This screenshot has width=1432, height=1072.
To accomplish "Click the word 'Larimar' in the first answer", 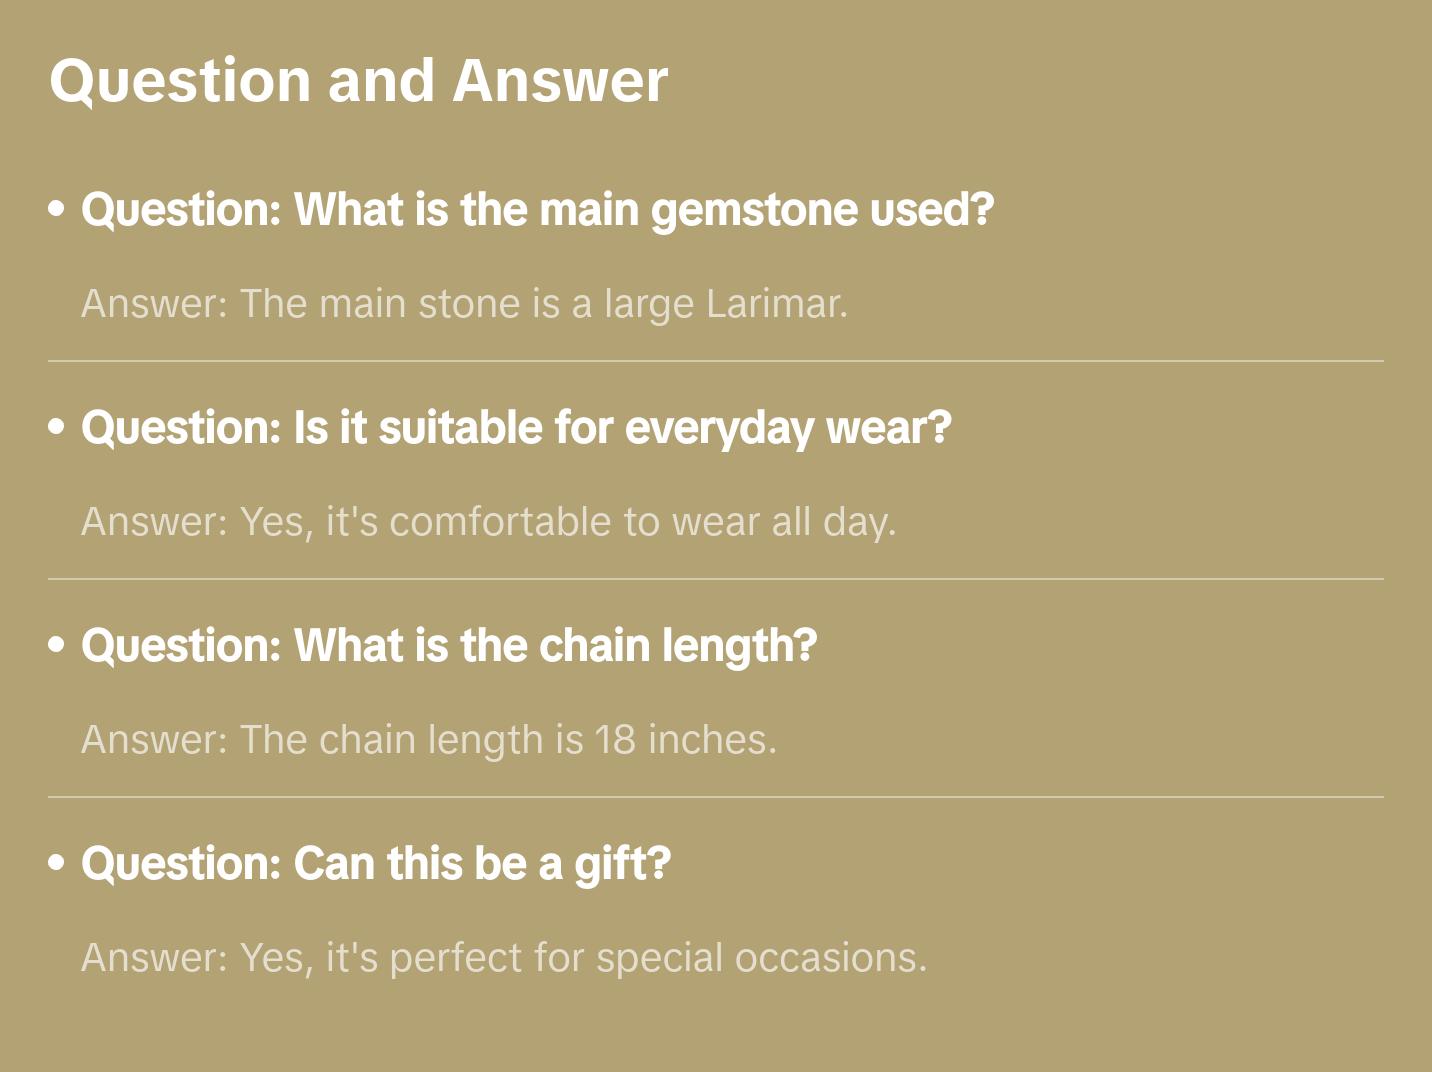I will [776, 304].
